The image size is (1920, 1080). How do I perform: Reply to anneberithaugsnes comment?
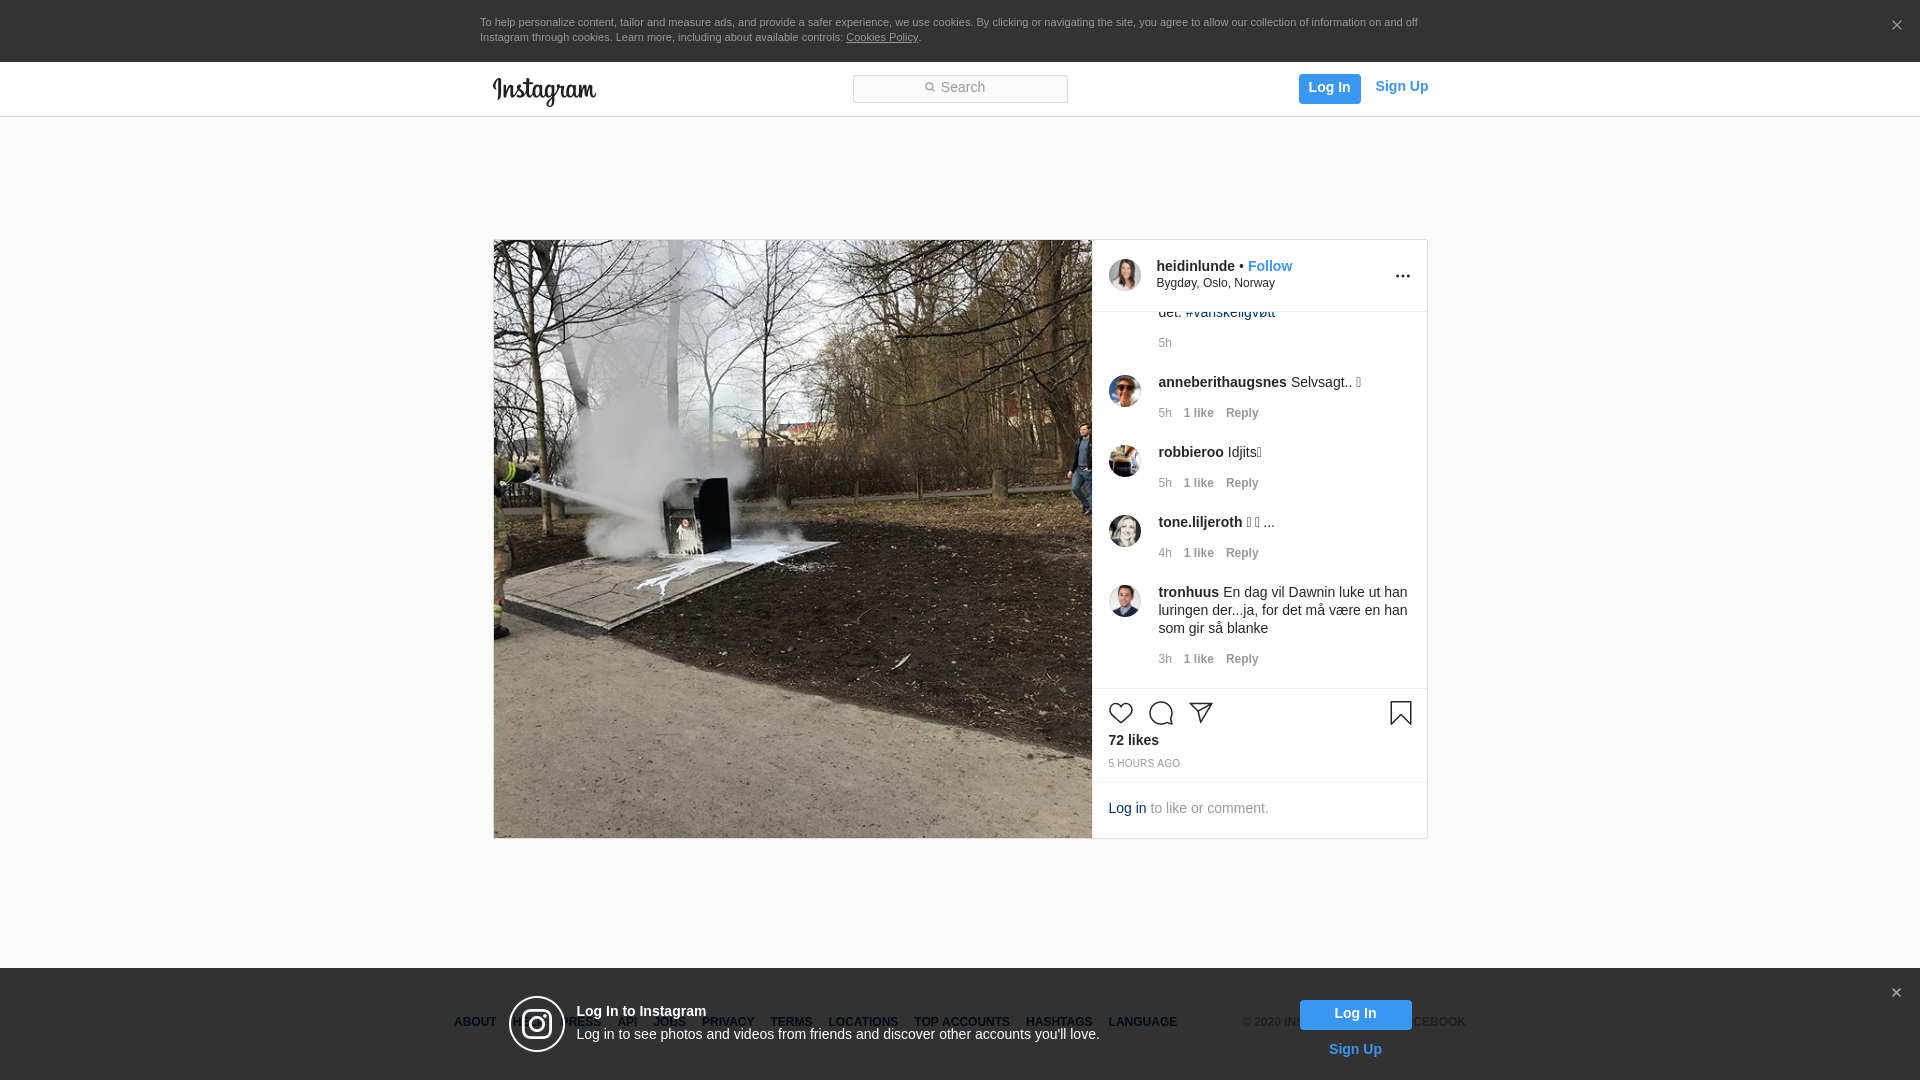(x=1242, y=413)
